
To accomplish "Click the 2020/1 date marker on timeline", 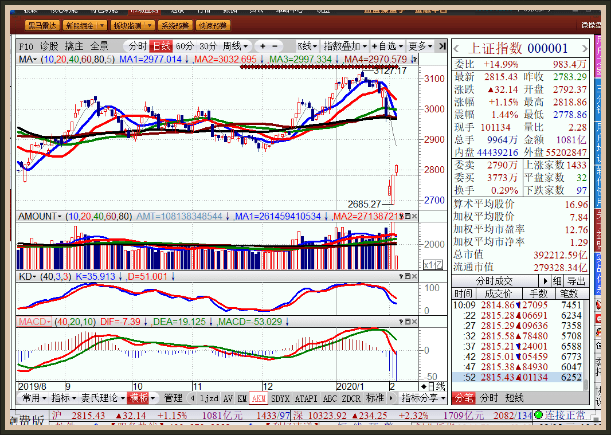I will click(x=350, y=387).
